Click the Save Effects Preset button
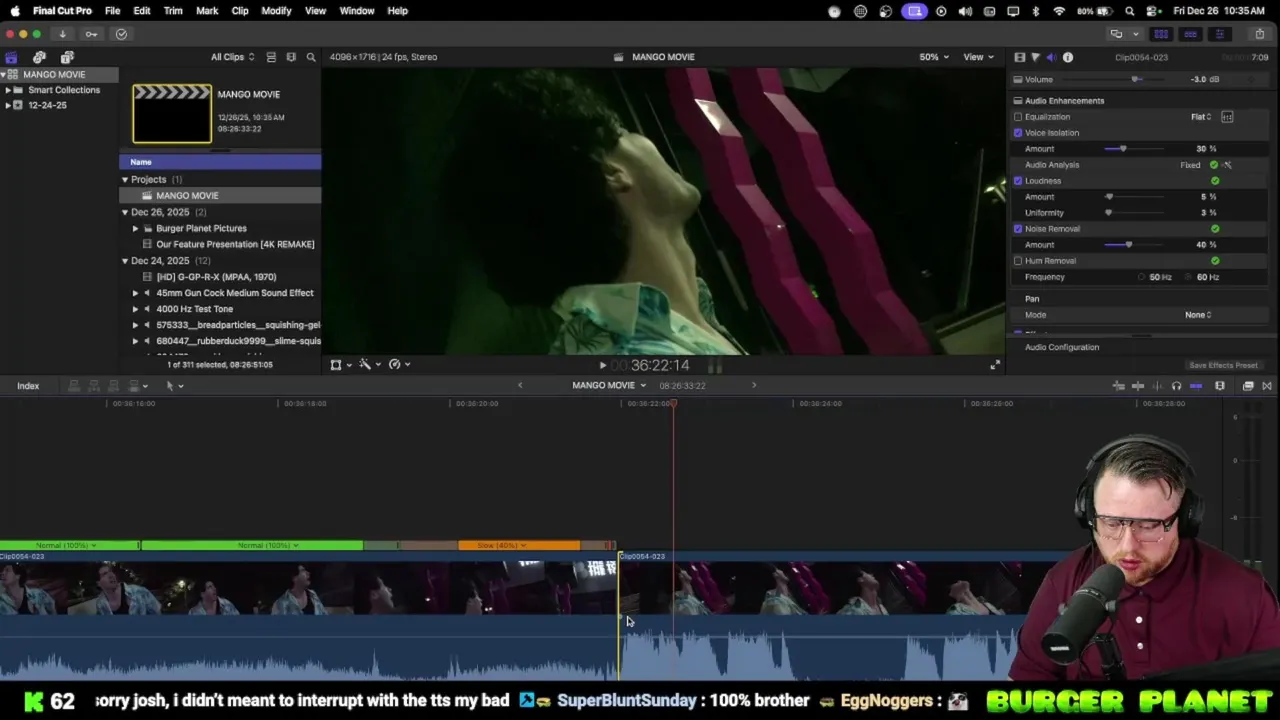The image size is (1280, 720). 1223,366
